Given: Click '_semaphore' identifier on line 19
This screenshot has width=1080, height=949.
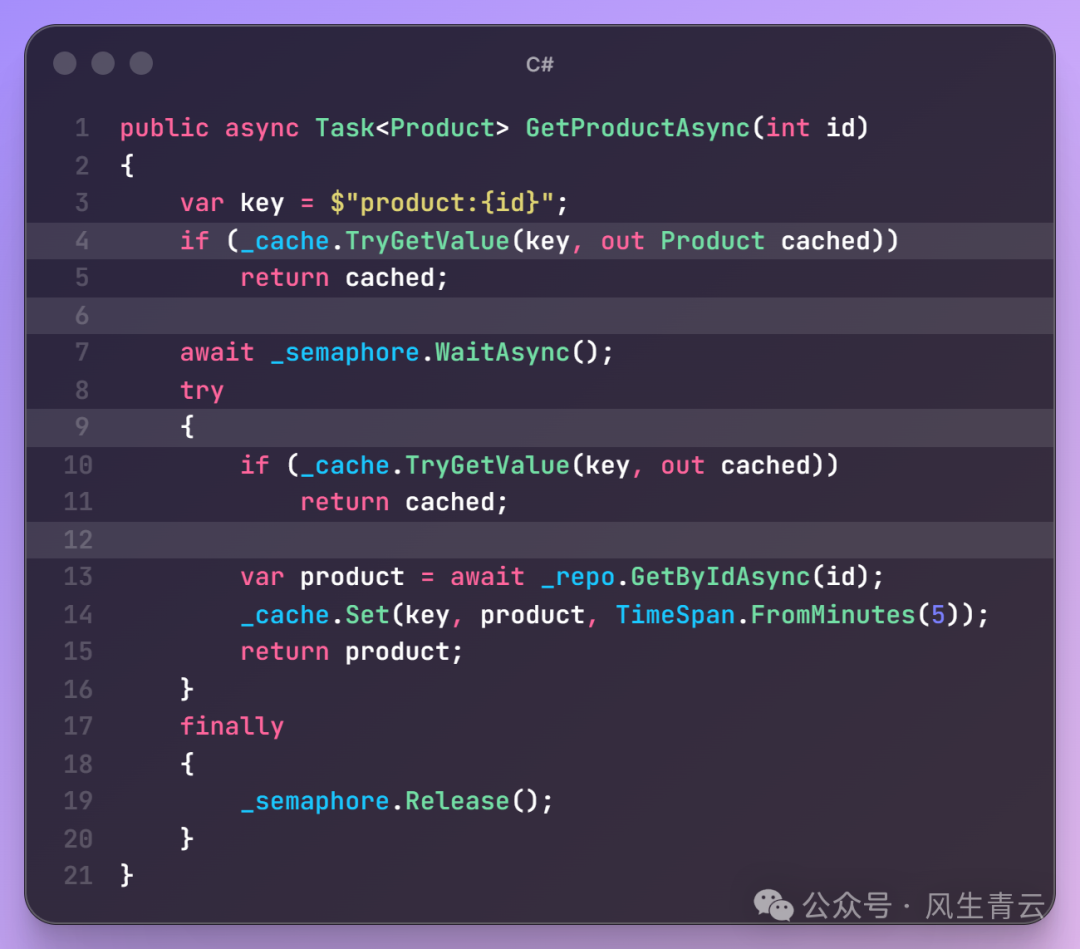Looking at the screenshot, I should point(315,802).
